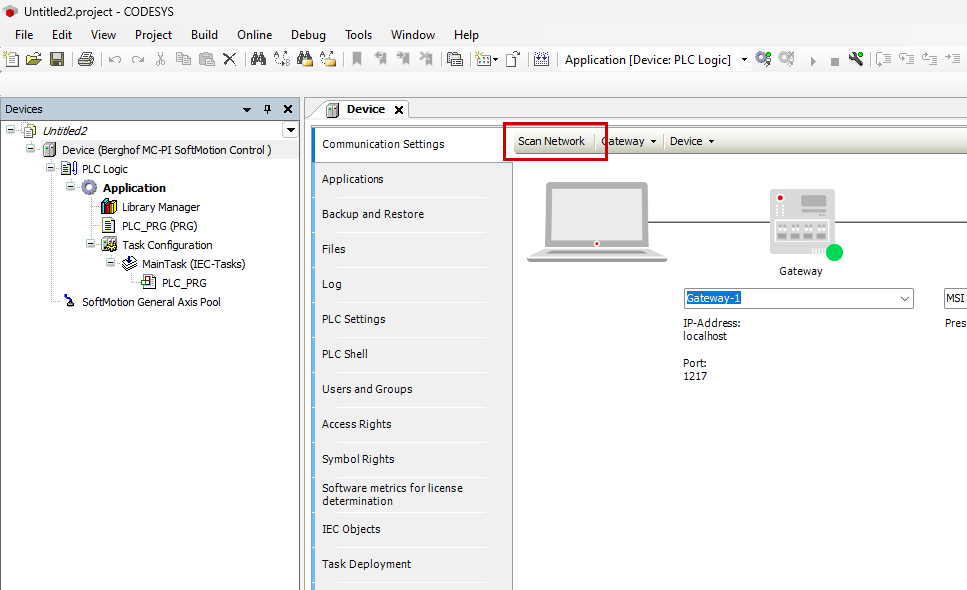Image resolution: width=967 pixels, height=590 pixels.
Task: Click the debug wrench icon
Action: tap(856, 59)
